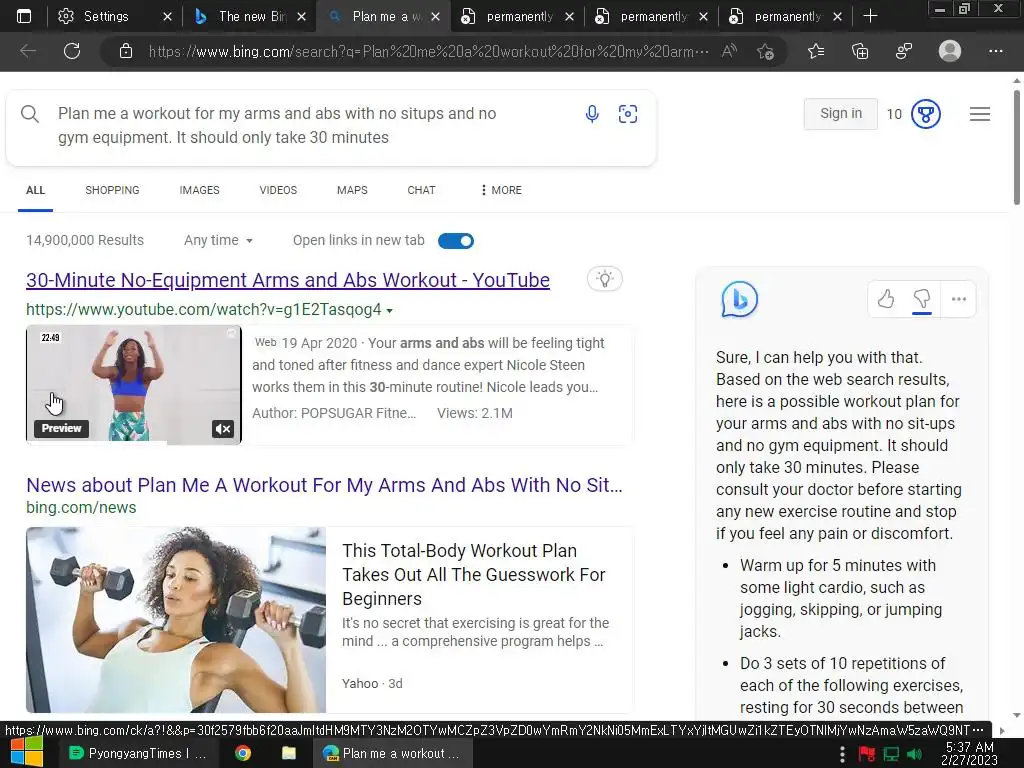1024x768 pixels.
Task: Click the Author: POPSUGAR Fitne… text
Action: click(334, 413)
